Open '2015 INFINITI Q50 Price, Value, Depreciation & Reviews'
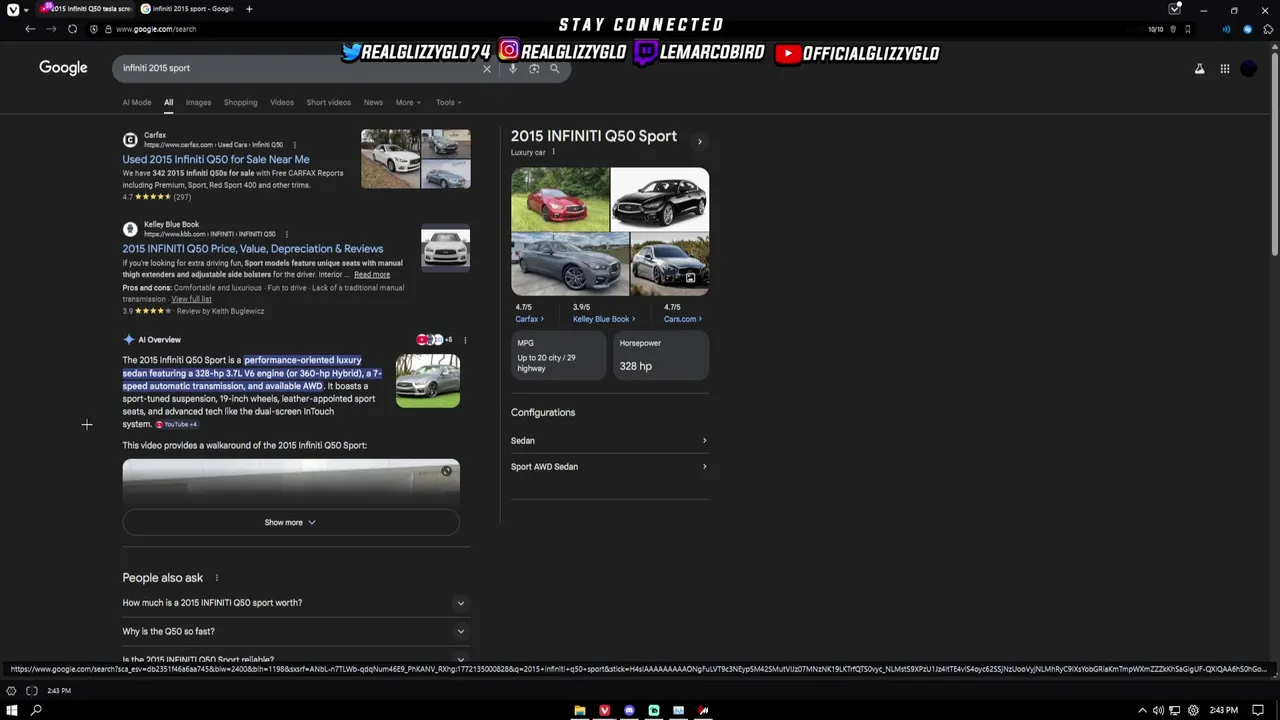The height and width of the screenshot is (720, 1280). click(x=253, y=248)
